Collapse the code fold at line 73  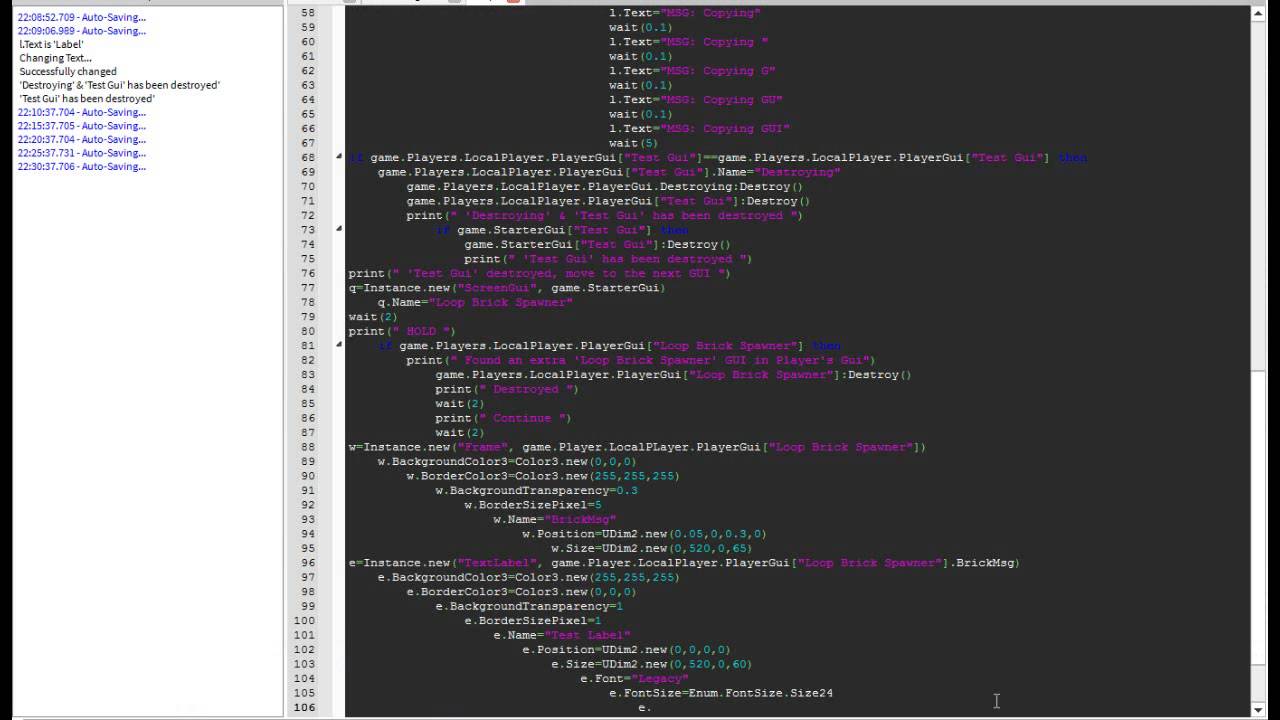pyautogui.click(x=338, y=229)
